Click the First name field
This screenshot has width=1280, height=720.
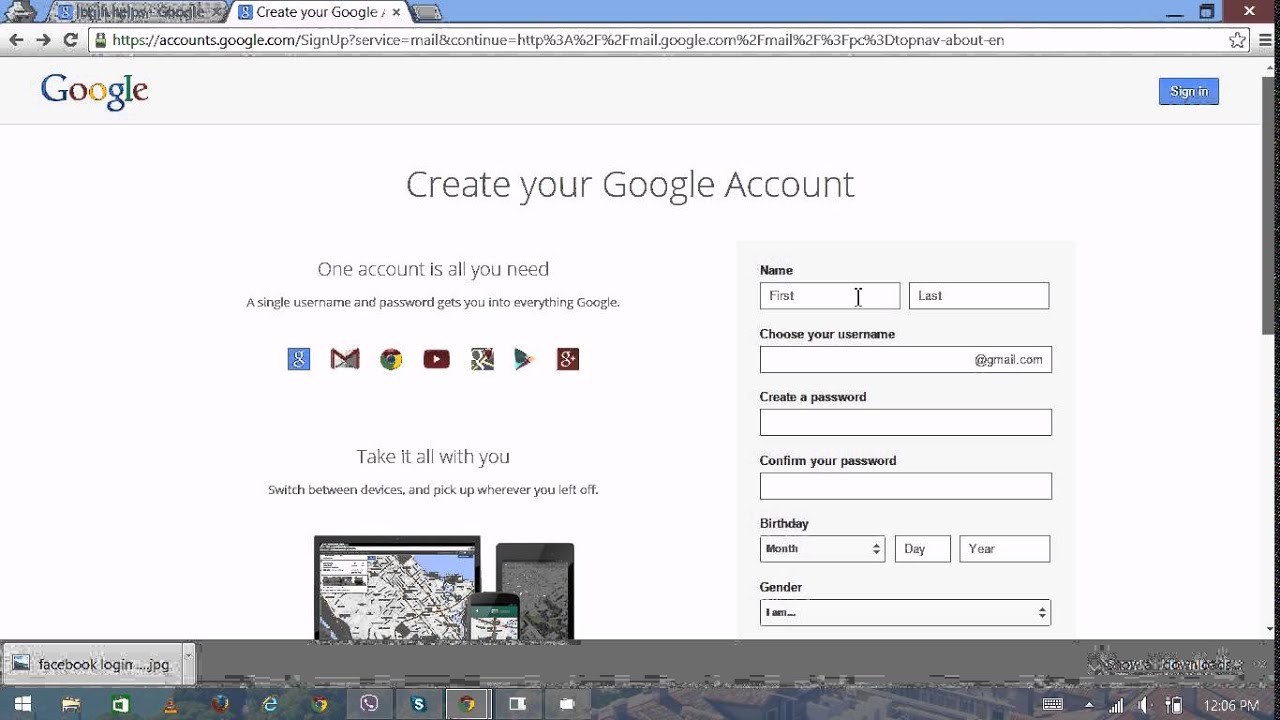(830, 296)
